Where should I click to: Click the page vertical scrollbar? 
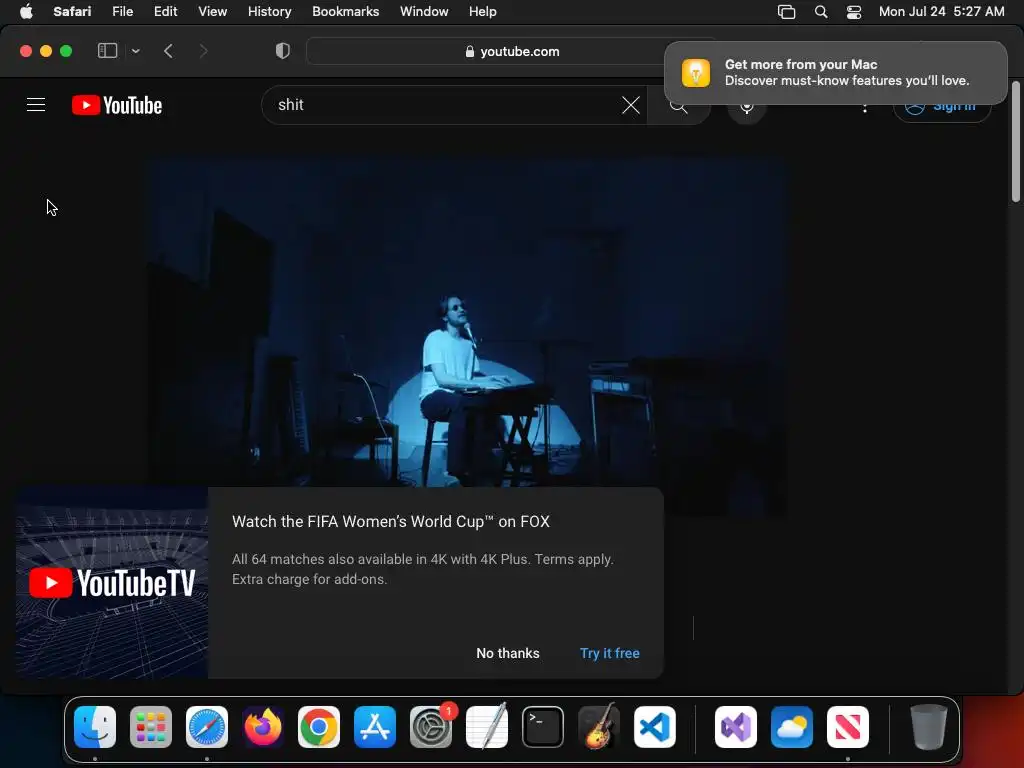1016,141
